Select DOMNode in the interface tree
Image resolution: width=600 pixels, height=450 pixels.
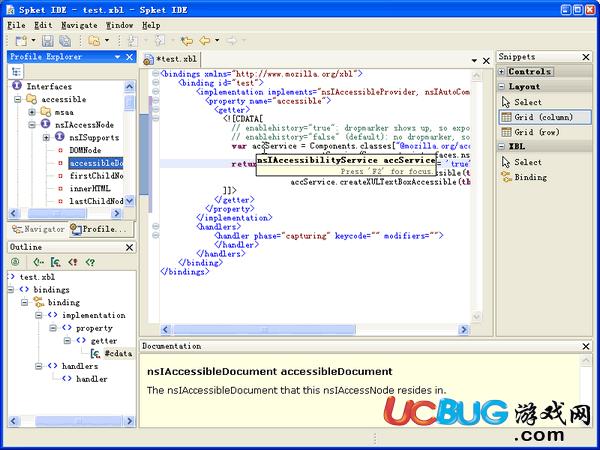tap(85, 150)
